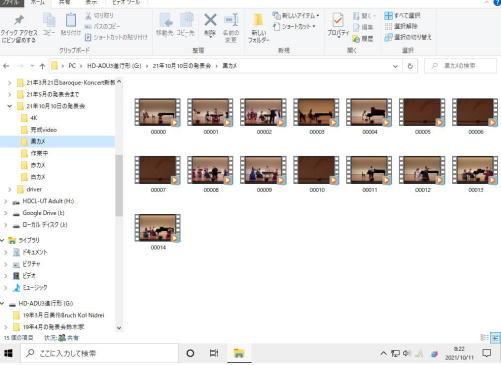Collapse the 21年10月10日の発表会 folder
The height and width of the screenshot is (365, 501).
(x=10, y=106)
